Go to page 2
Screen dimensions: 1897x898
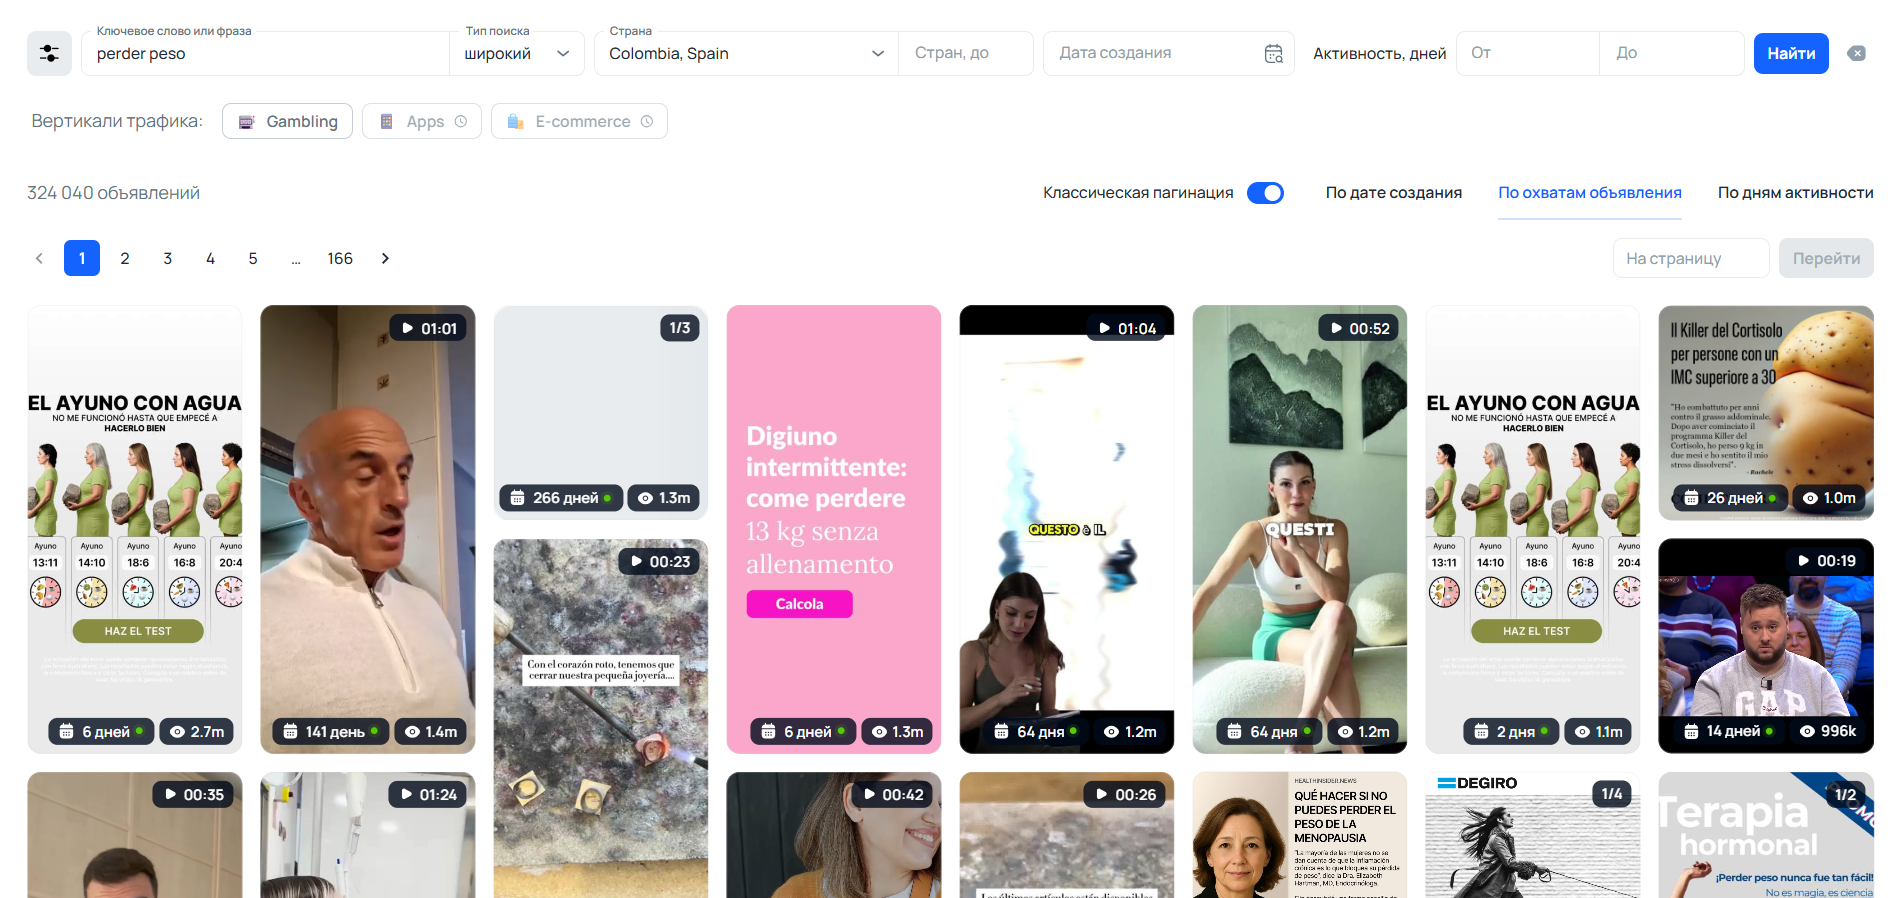125,258
